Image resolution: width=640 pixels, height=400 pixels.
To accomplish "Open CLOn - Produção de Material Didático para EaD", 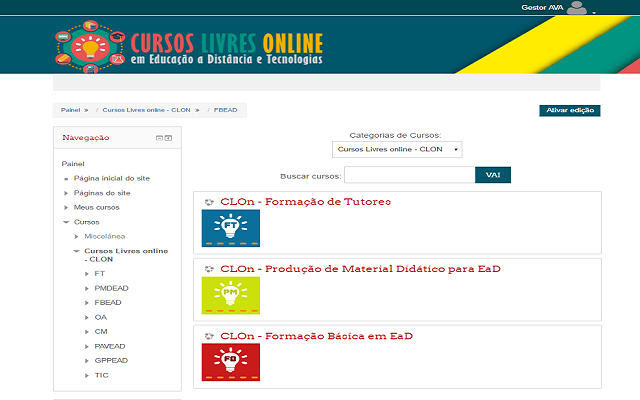I will click(360, 269).
